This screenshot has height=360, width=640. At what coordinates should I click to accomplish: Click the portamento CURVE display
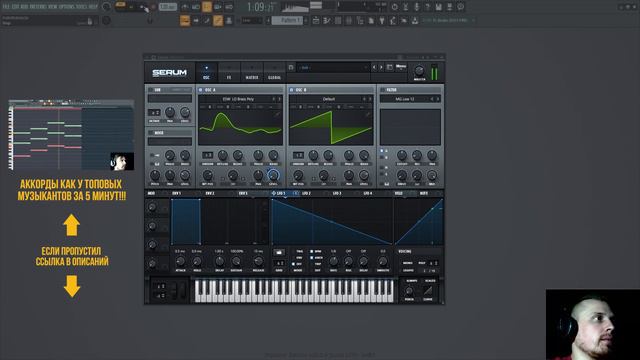(428, 291)
